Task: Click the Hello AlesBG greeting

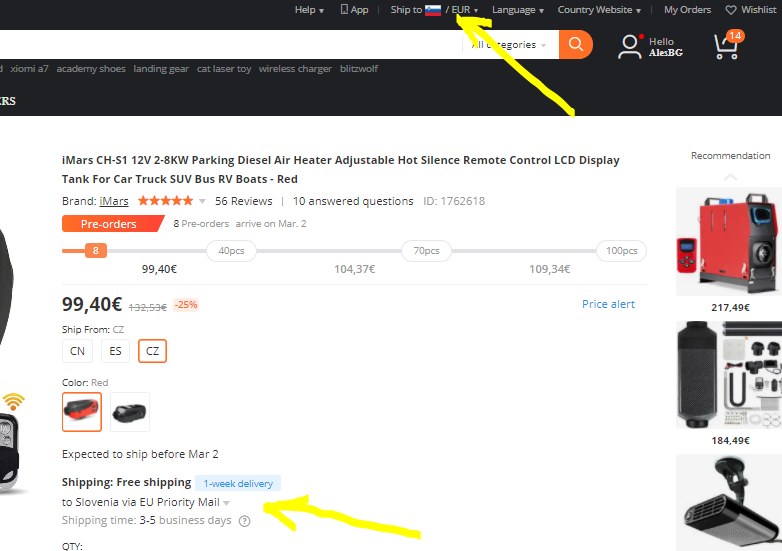Action: click(x=666, y=47)
